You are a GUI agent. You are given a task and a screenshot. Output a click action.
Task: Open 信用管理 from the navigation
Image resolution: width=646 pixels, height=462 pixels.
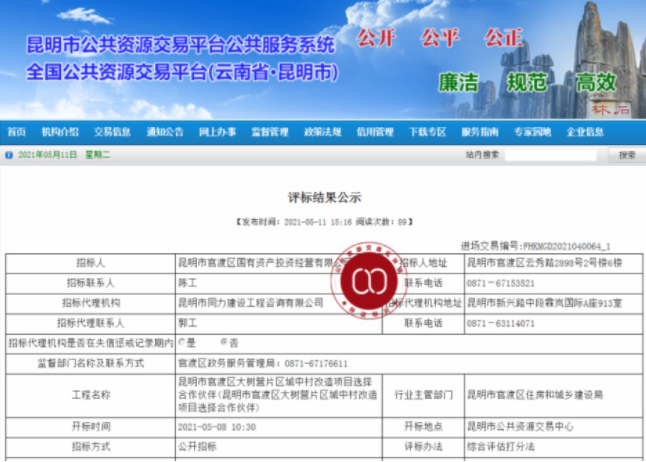click(375, 132)
